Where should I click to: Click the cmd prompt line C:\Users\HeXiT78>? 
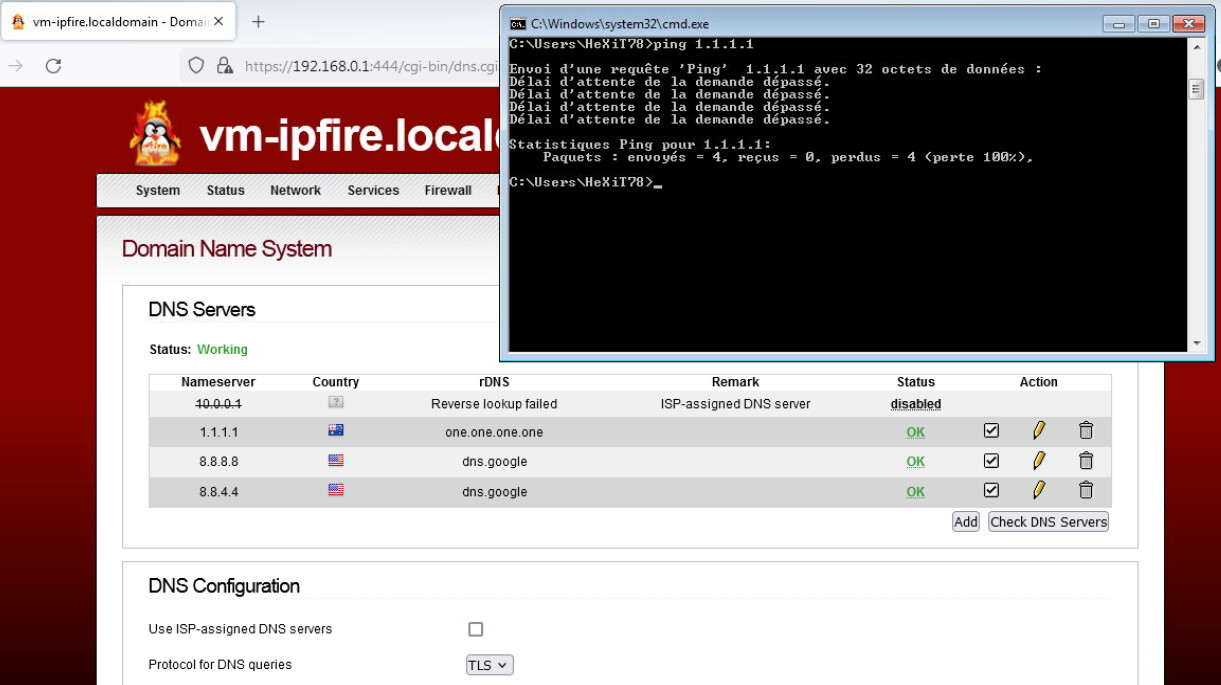(585, 182)
